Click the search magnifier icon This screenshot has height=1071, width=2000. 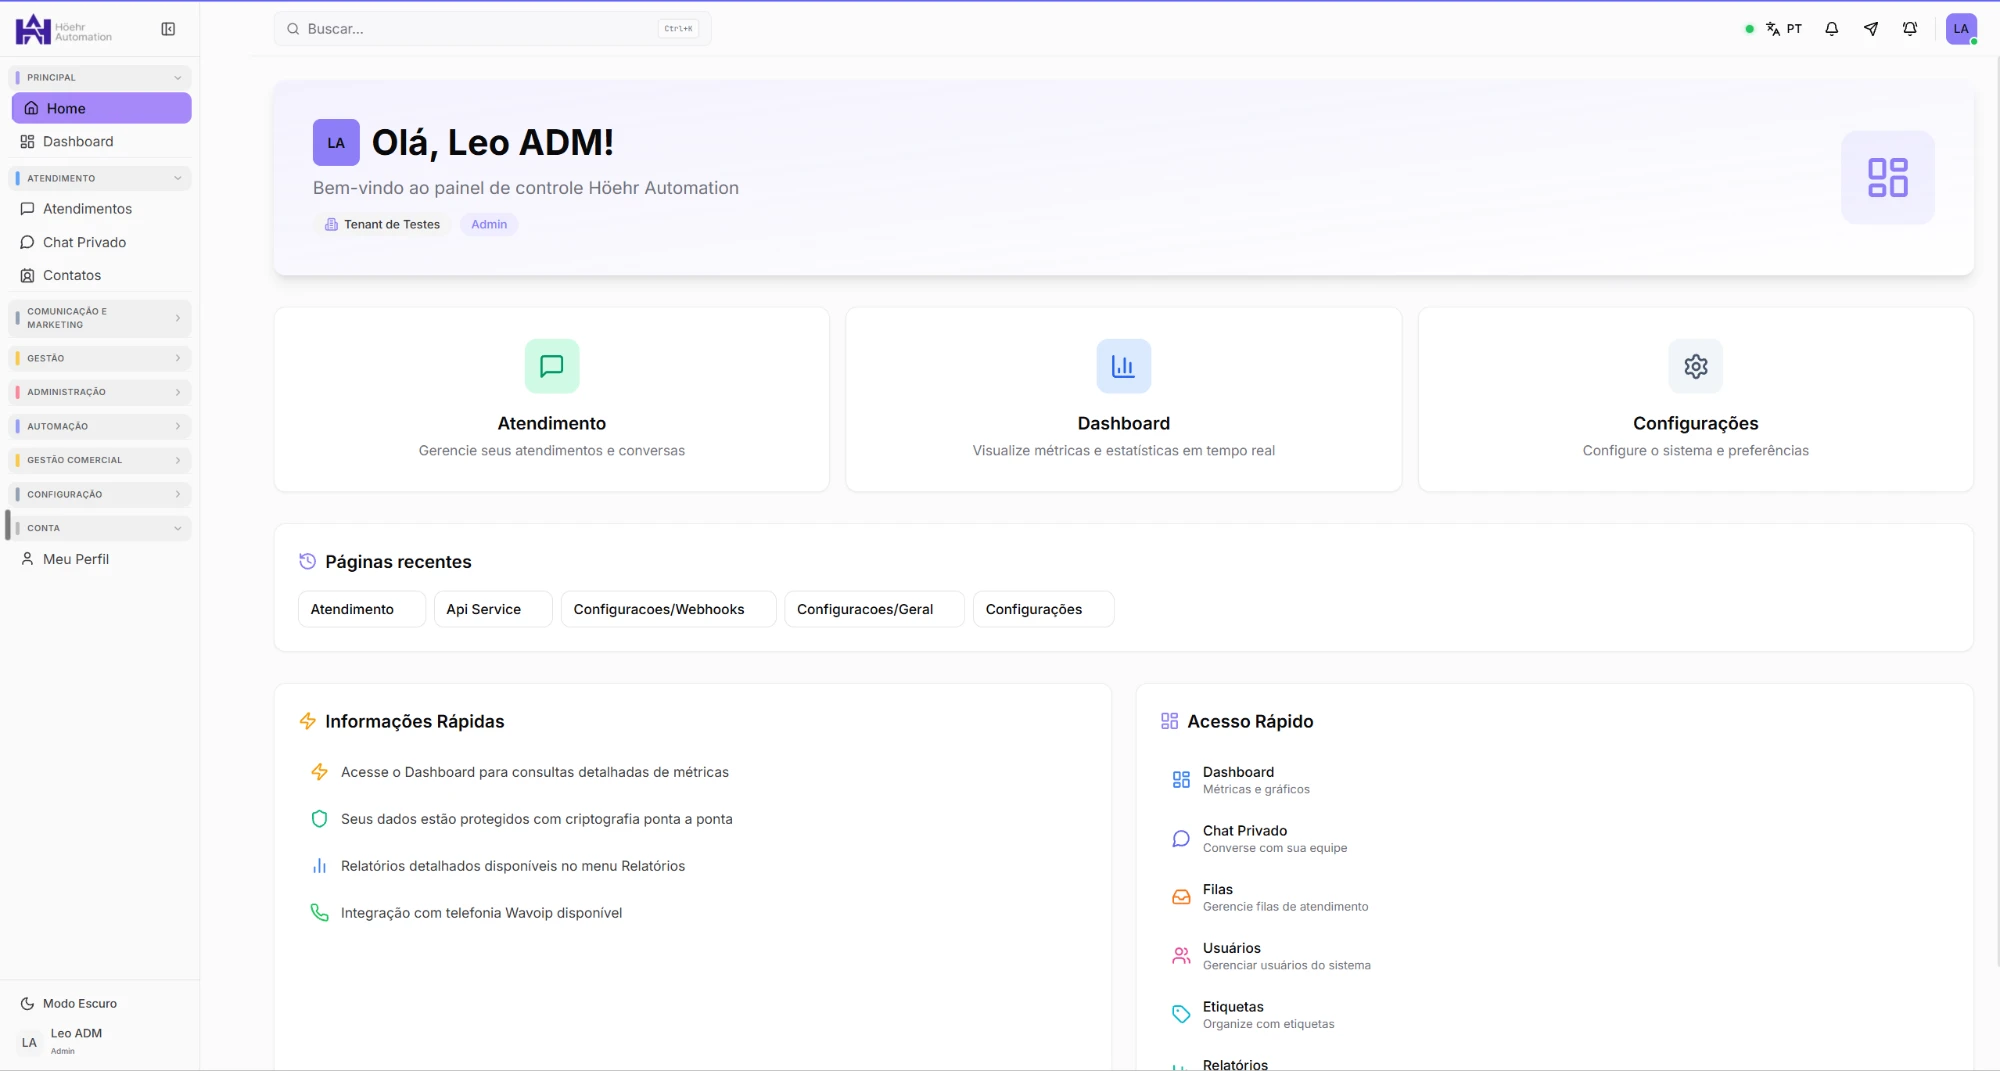pos(293,29)
